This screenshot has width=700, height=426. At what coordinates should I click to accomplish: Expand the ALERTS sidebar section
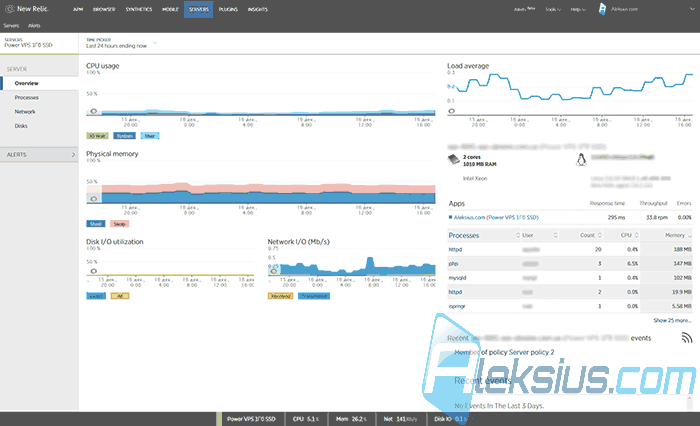pos(39,155)
